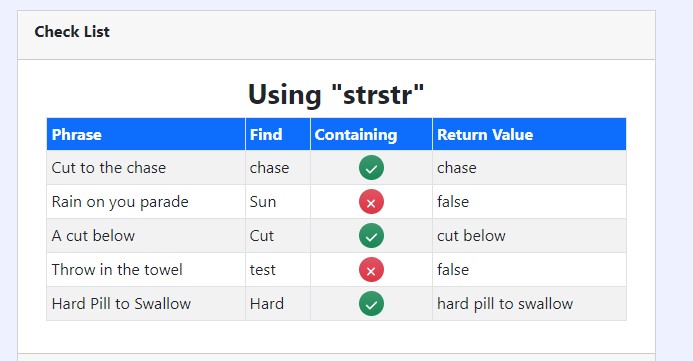Select the Find column header
Viewport: 693px width, 361px height.
tap(278, 134)
